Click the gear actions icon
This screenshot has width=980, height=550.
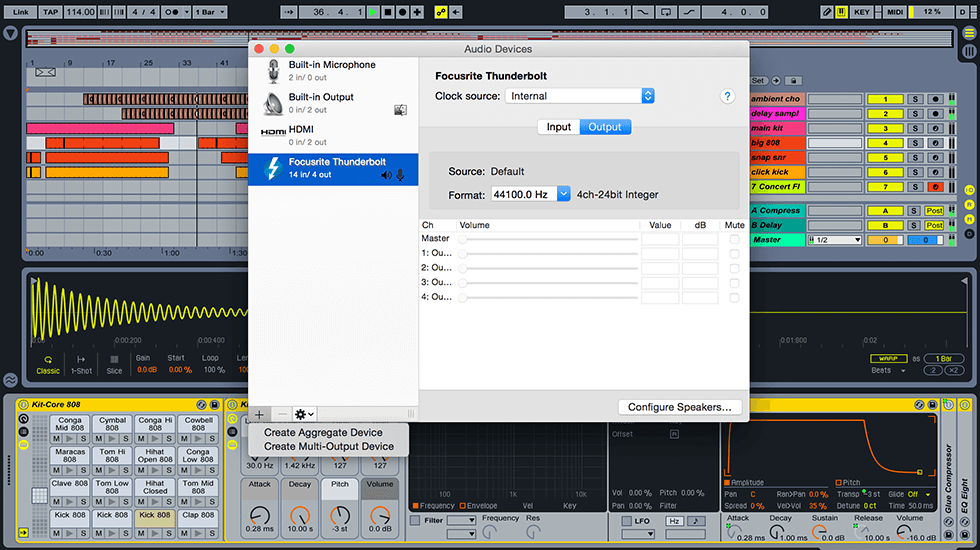(x=303, y=414)
